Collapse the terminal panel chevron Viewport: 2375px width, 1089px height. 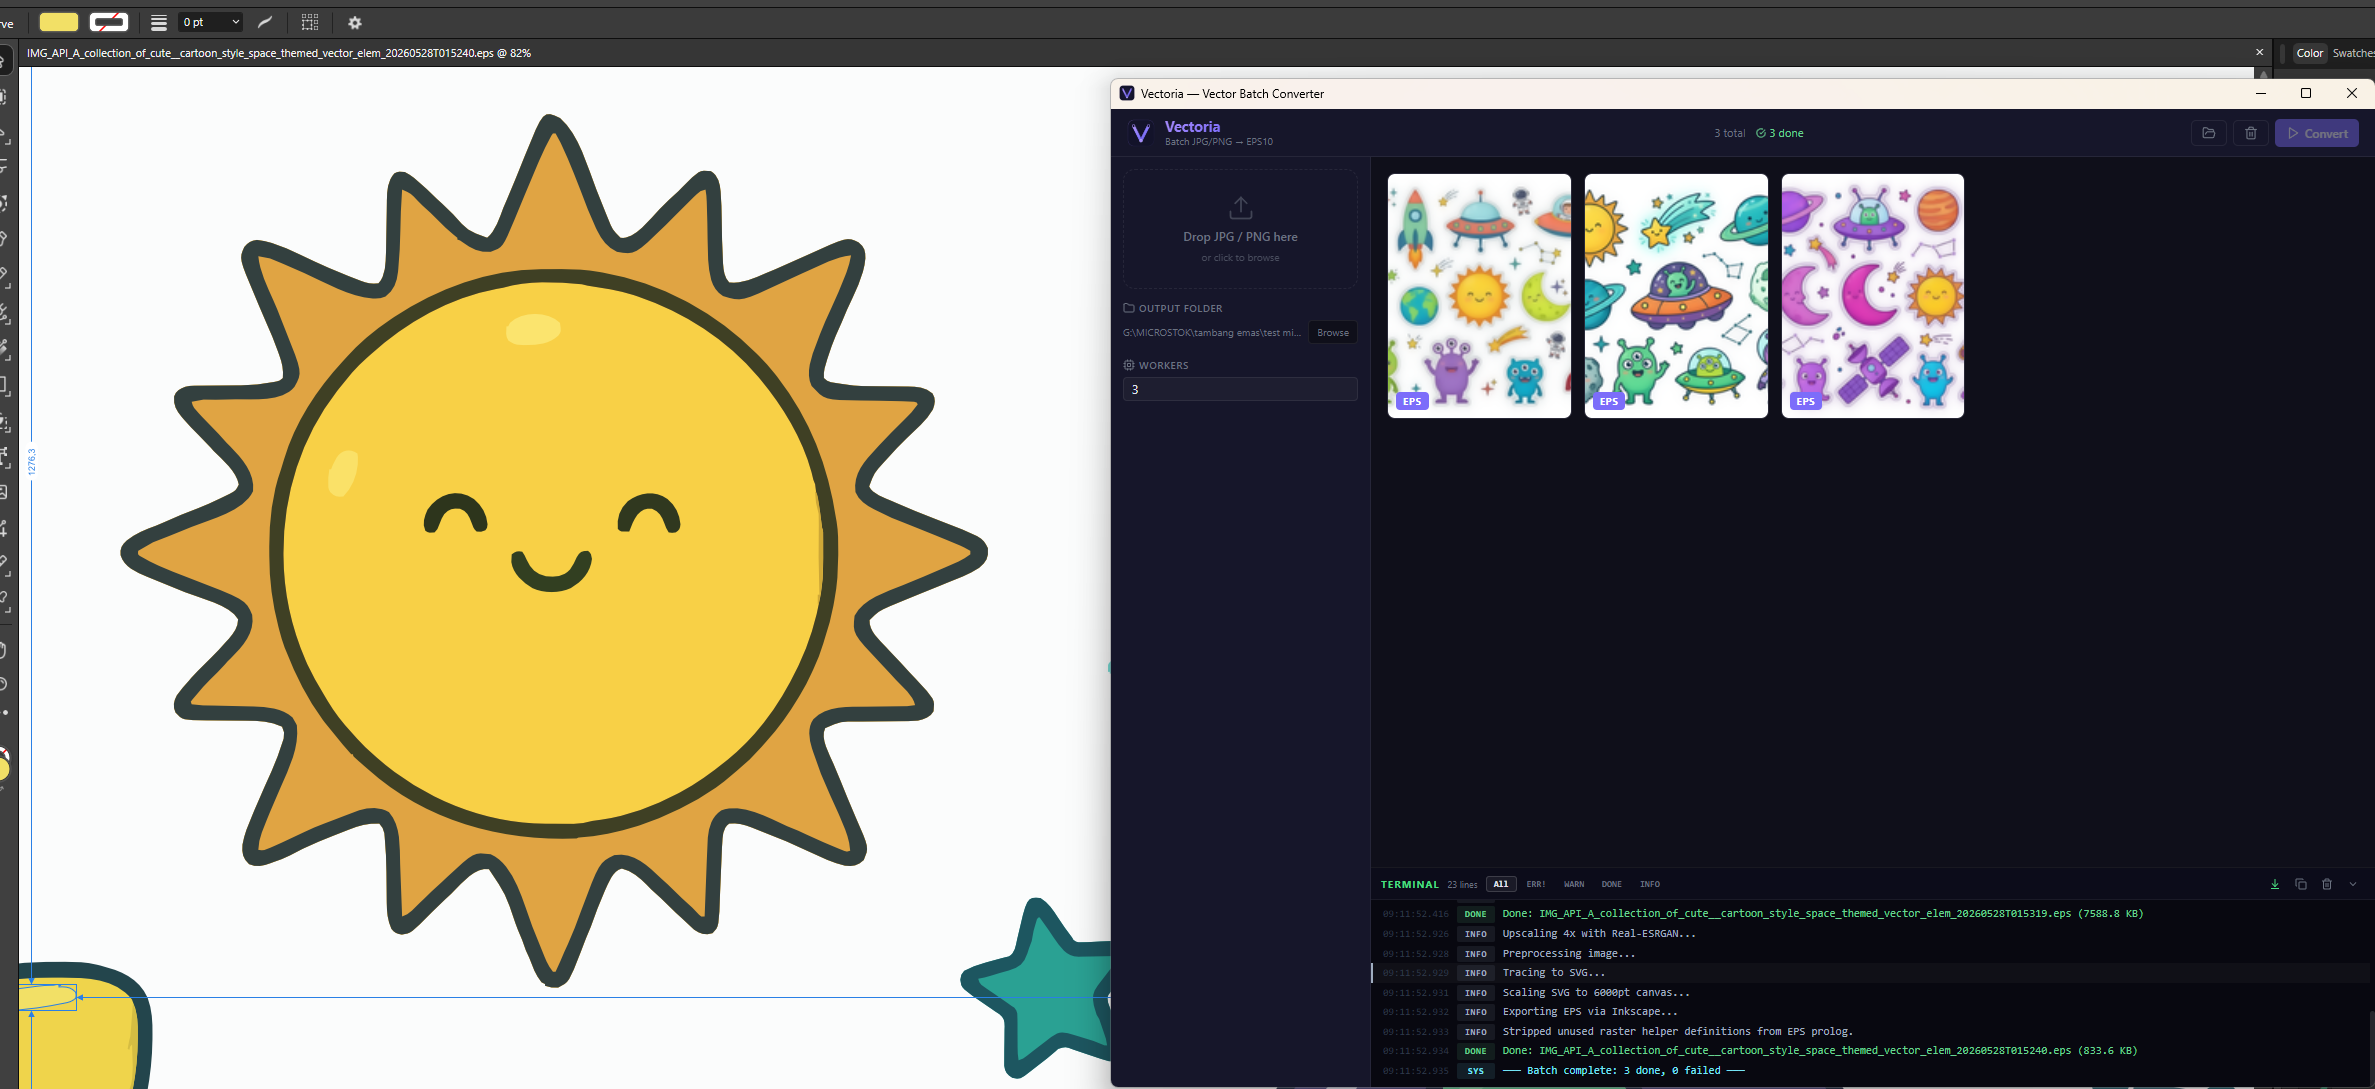[x=2353, y=884]
